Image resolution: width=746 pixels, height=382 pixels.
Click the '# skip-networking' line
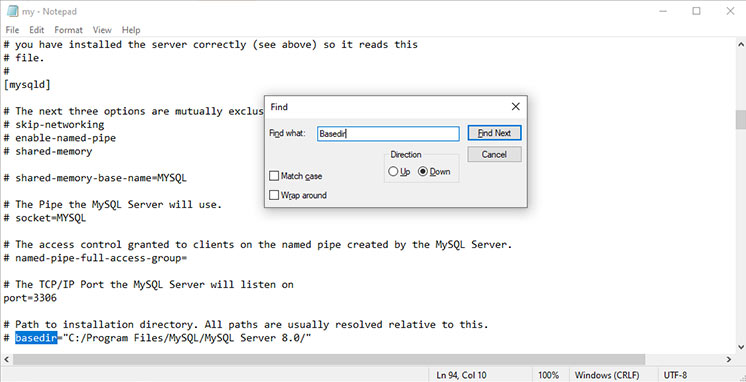tap(54, 125)
